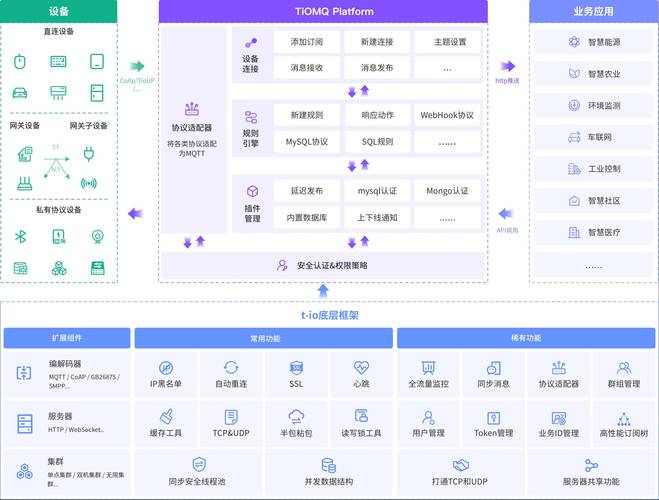Click the 插件管理 cube icon
Viewport: 659px width, 500px height.
(252, 192)
